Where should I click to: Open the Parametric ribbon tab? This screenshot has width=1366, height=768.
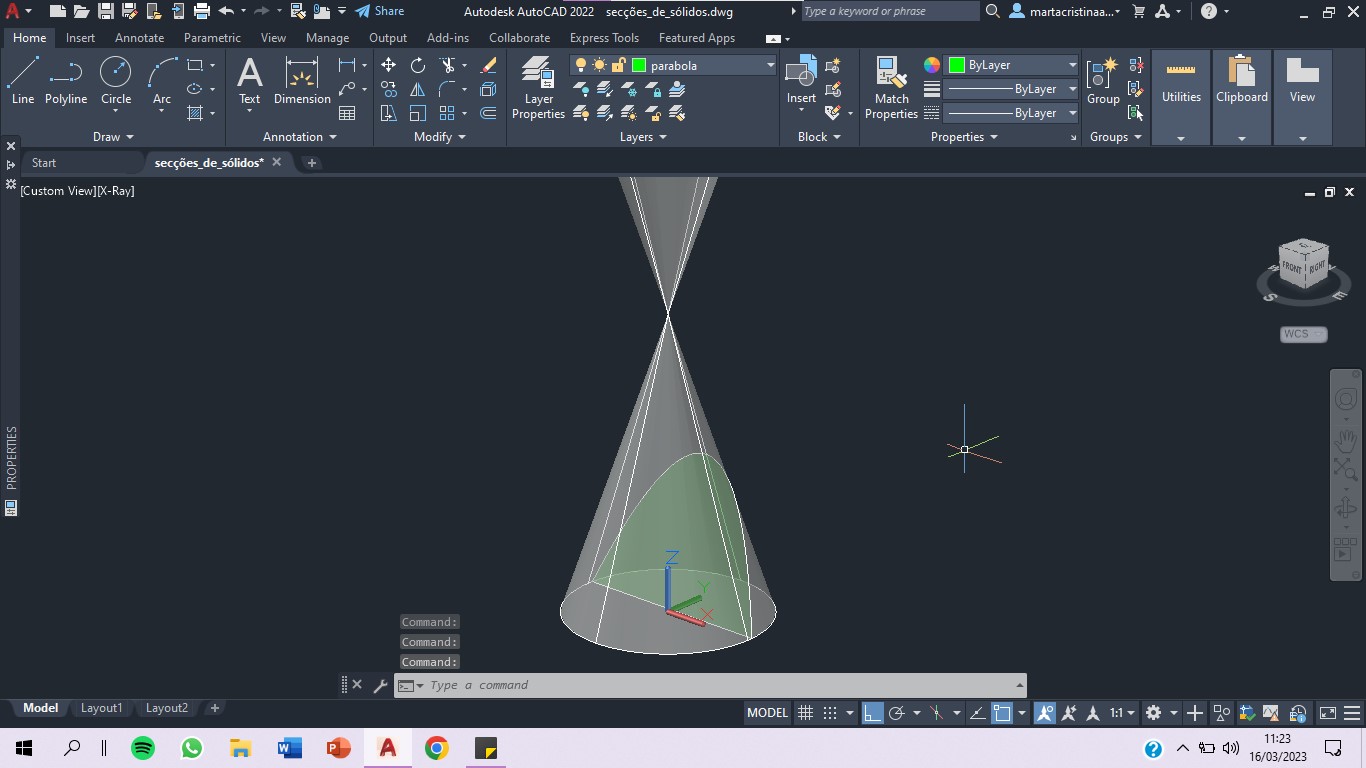pos(212,38)
